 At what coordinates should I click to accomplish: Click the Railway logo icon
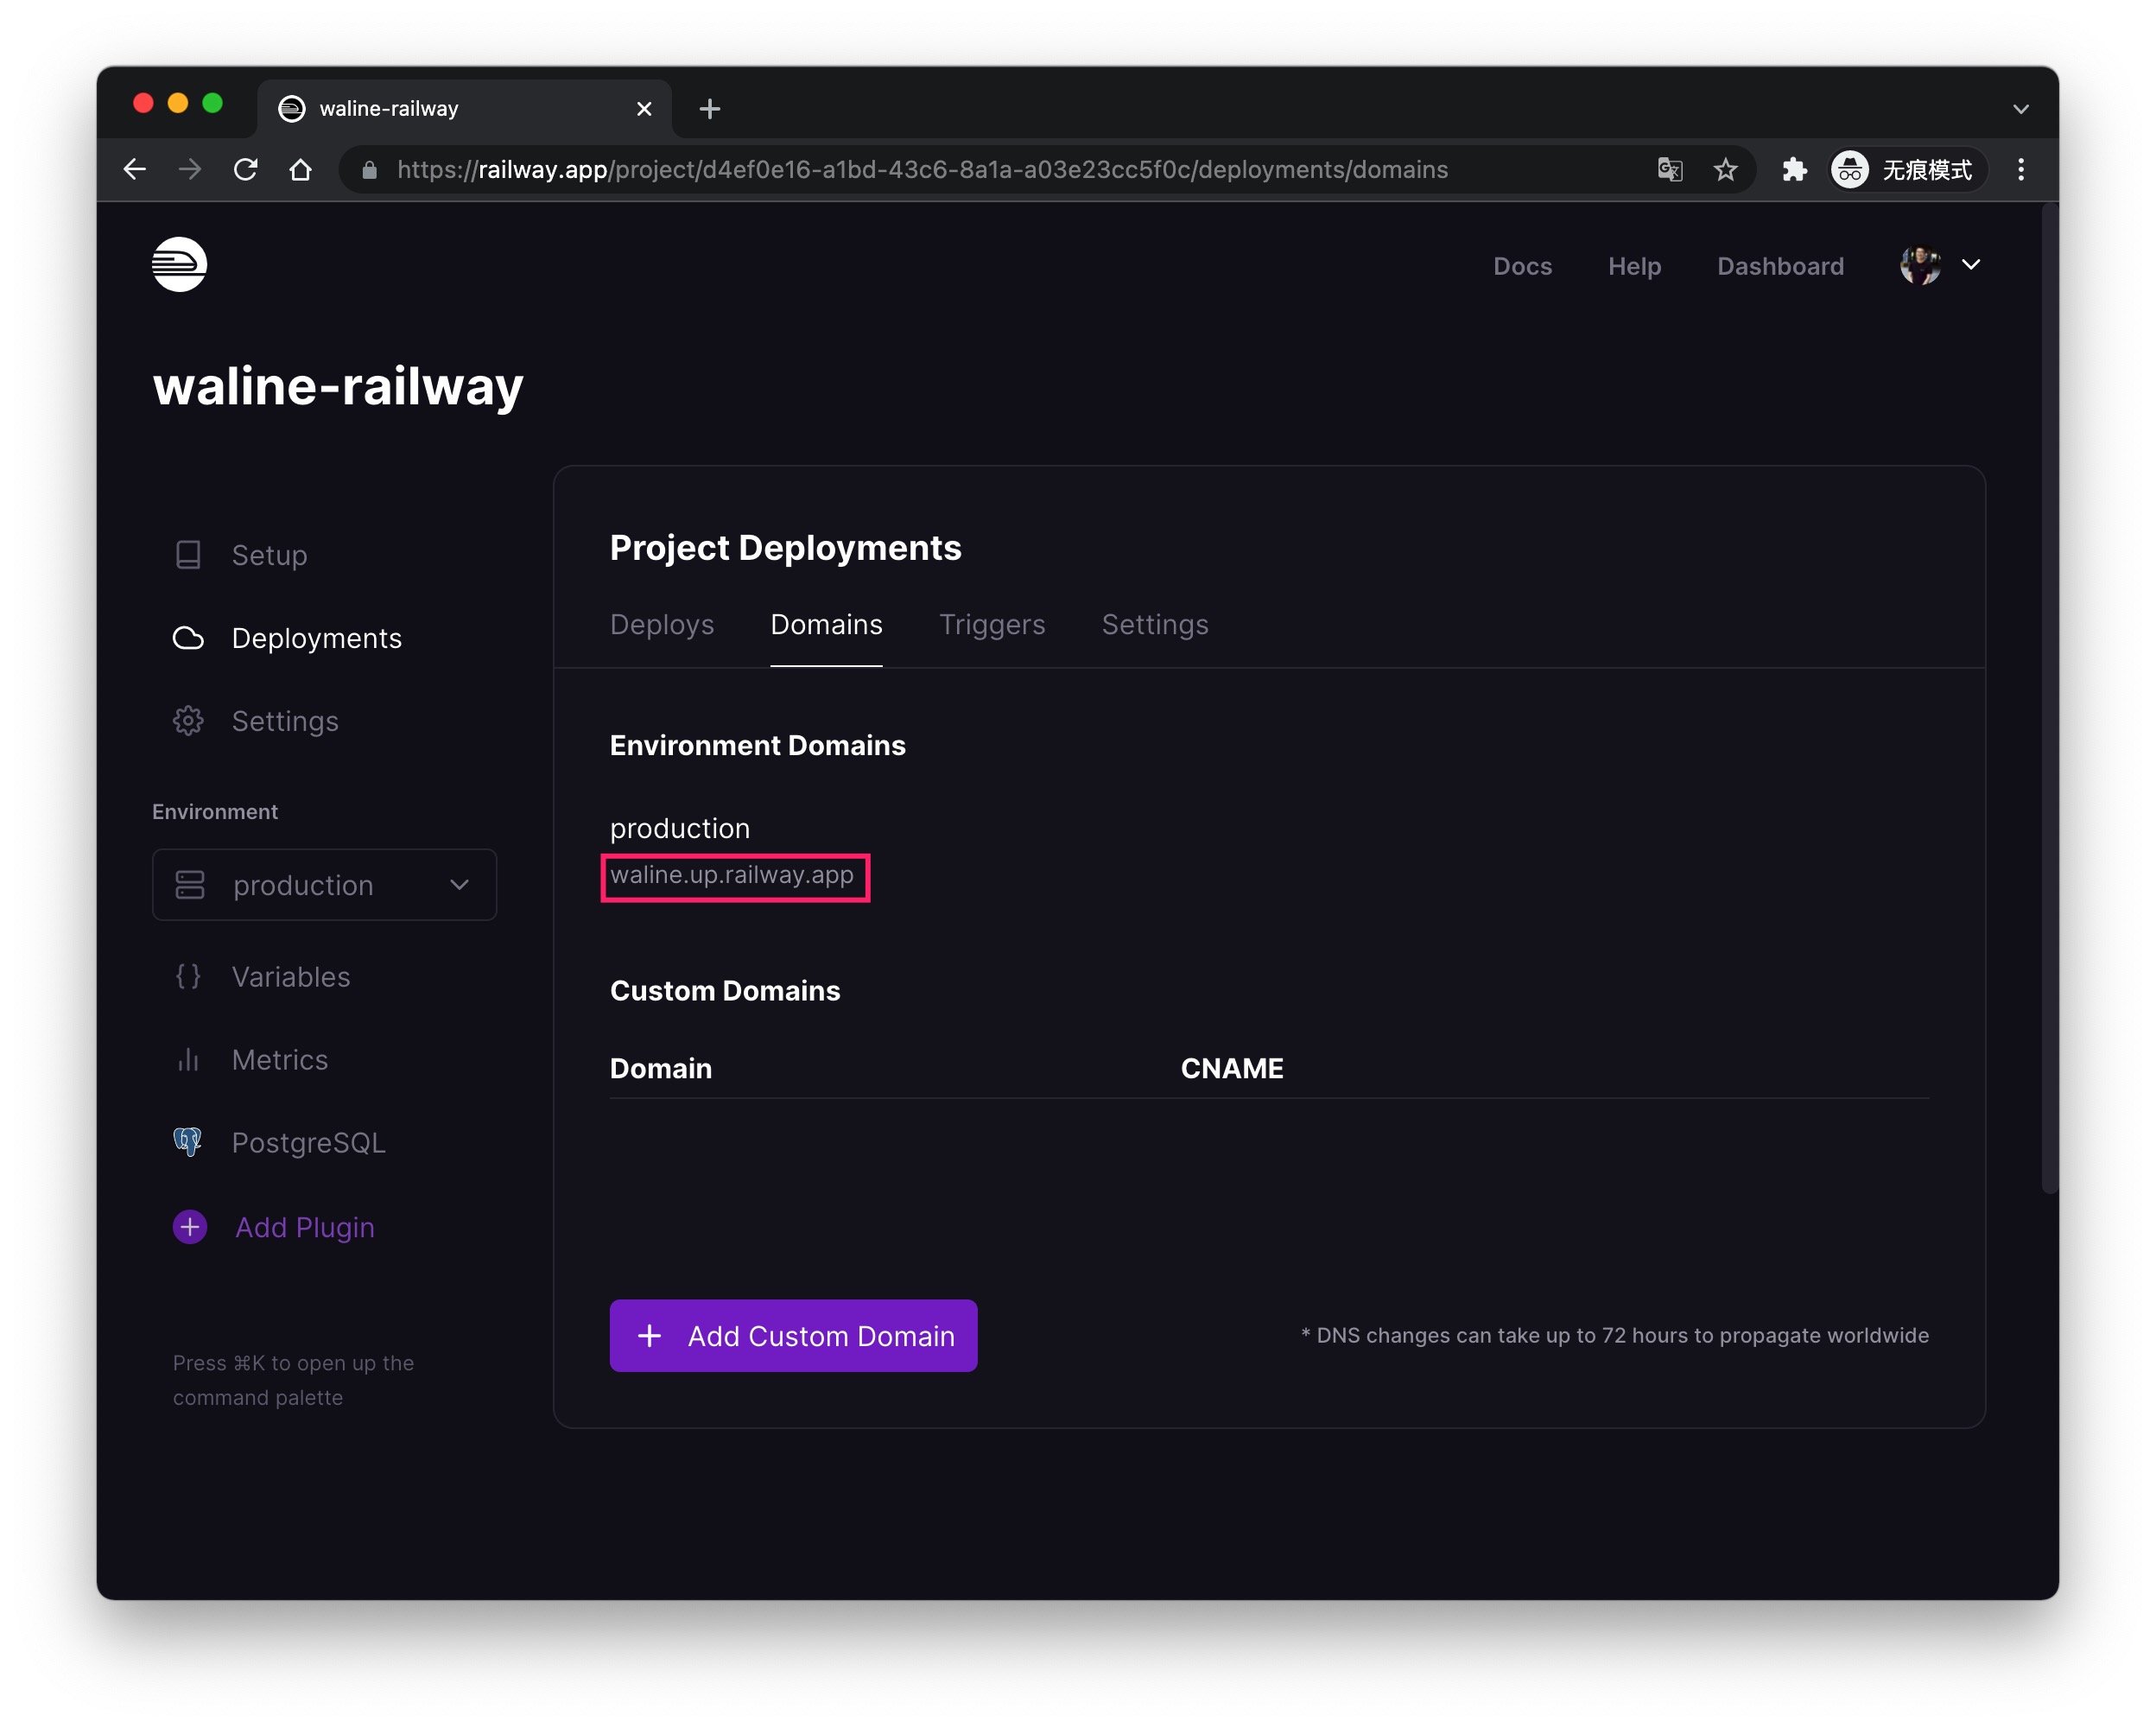pyautogui.click(x=179, y=265)
